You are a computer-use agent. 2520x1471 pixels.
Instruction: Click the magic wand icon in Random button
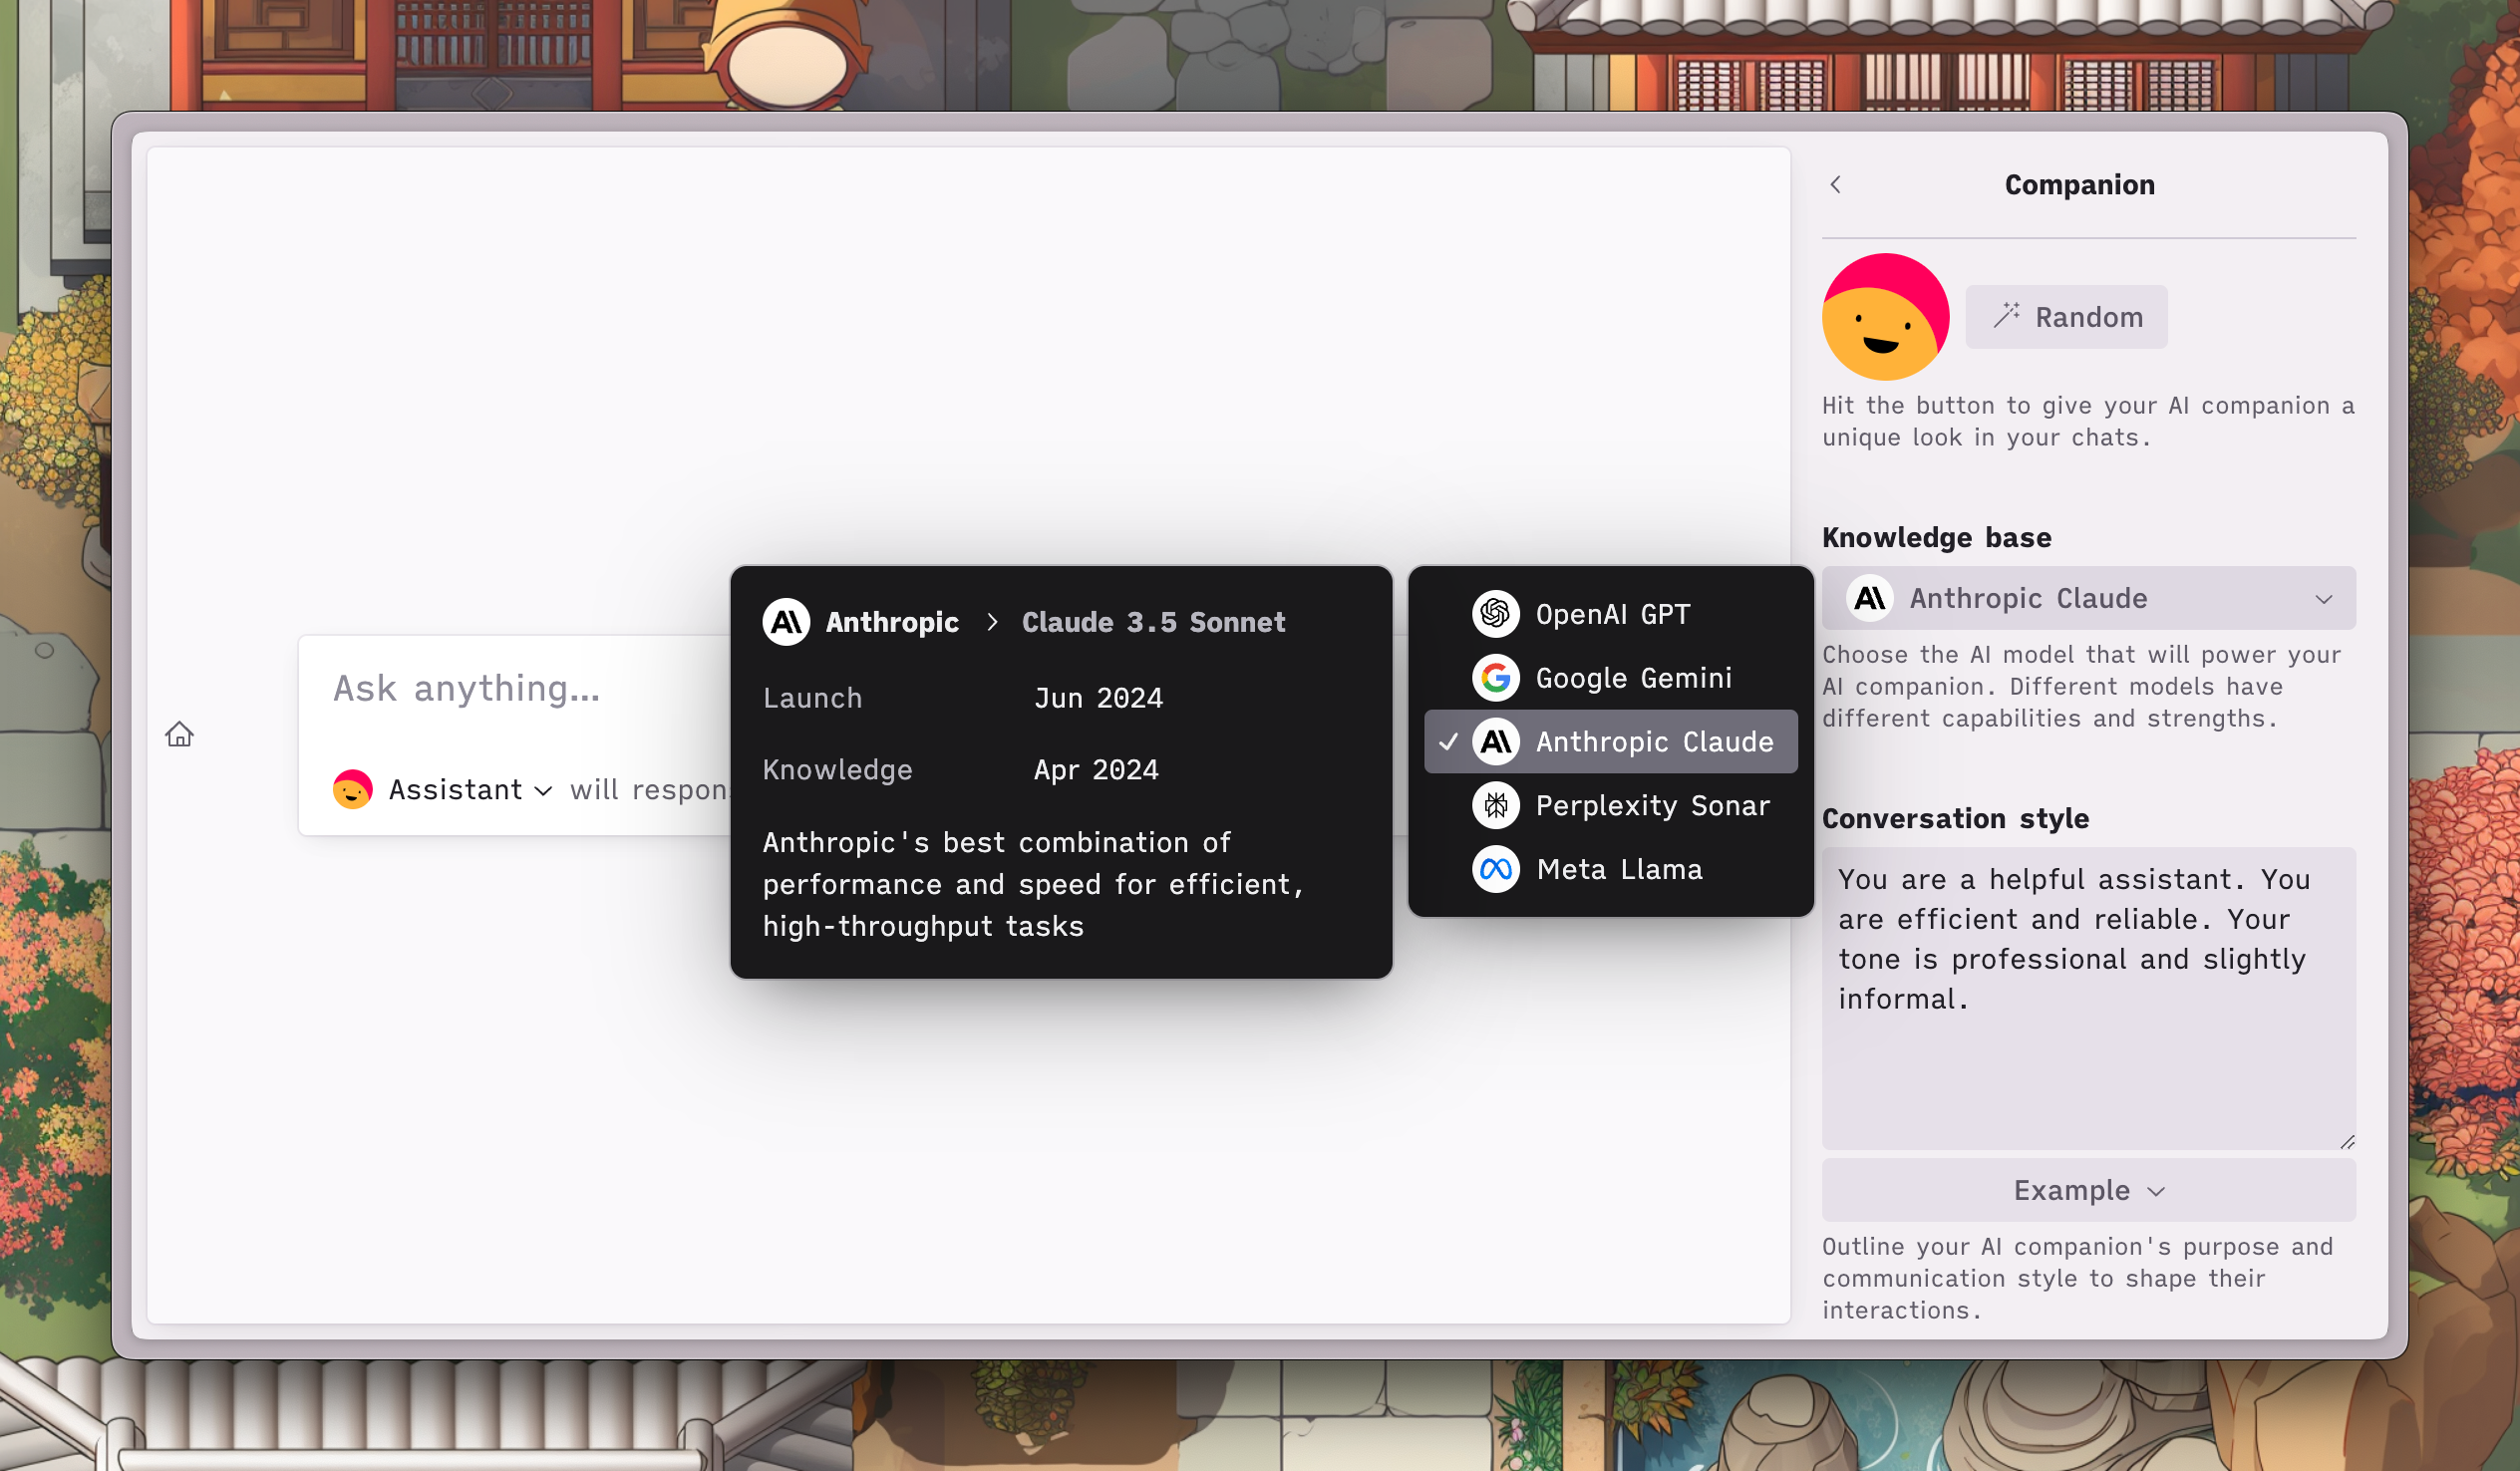pos(2006,315)
